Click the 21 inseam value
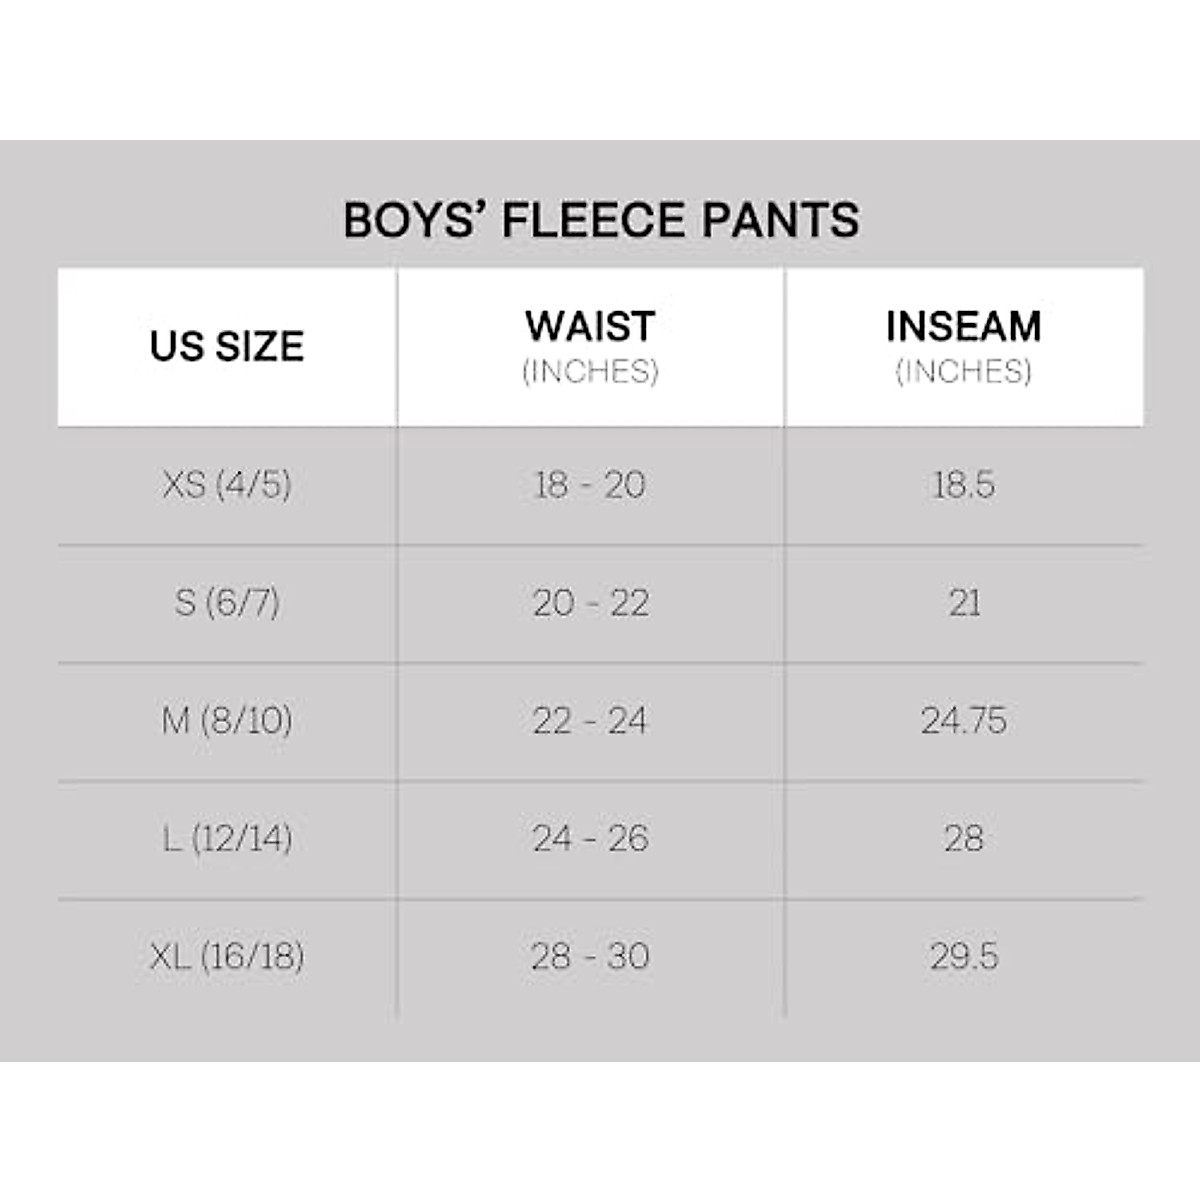This screenshot has width=1200, height=1200. 963,603
